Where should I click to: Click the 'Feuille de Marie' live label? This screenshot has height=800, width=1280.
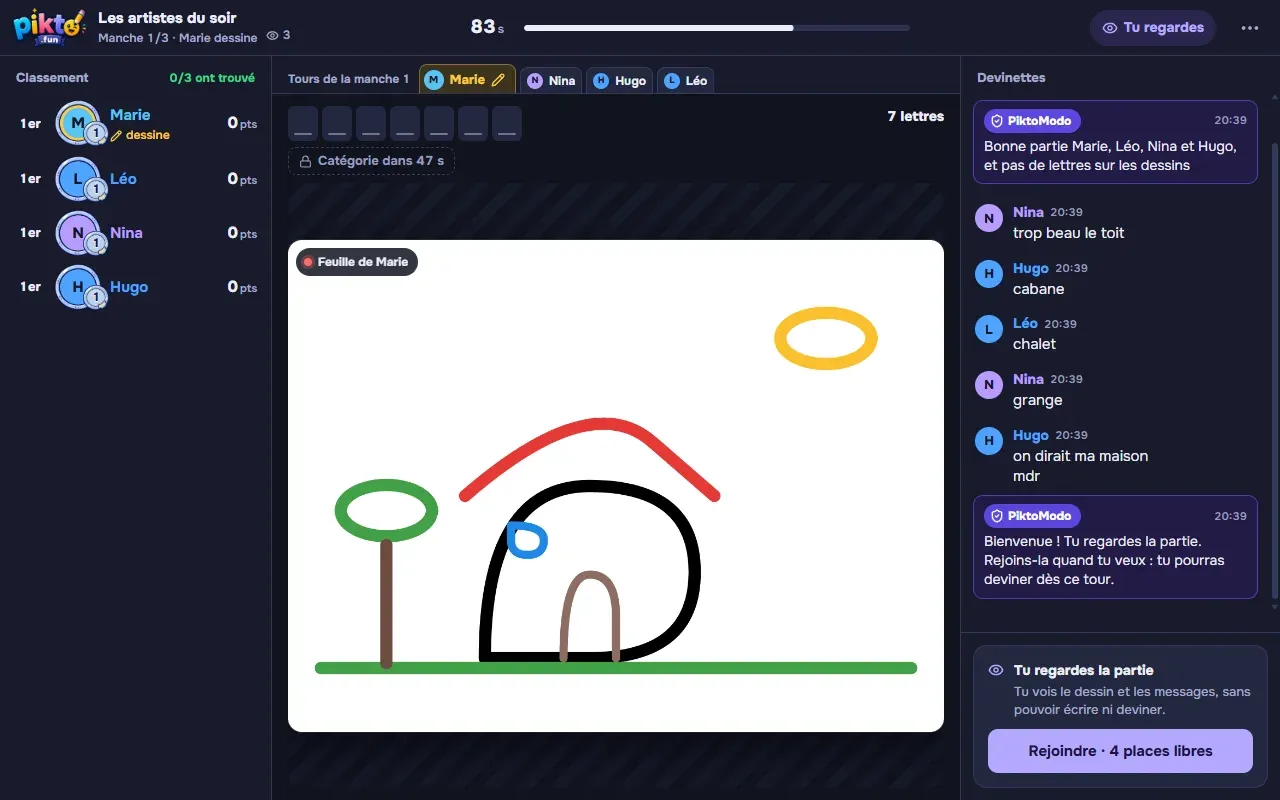pyautogui.click(x=357, y=262)
